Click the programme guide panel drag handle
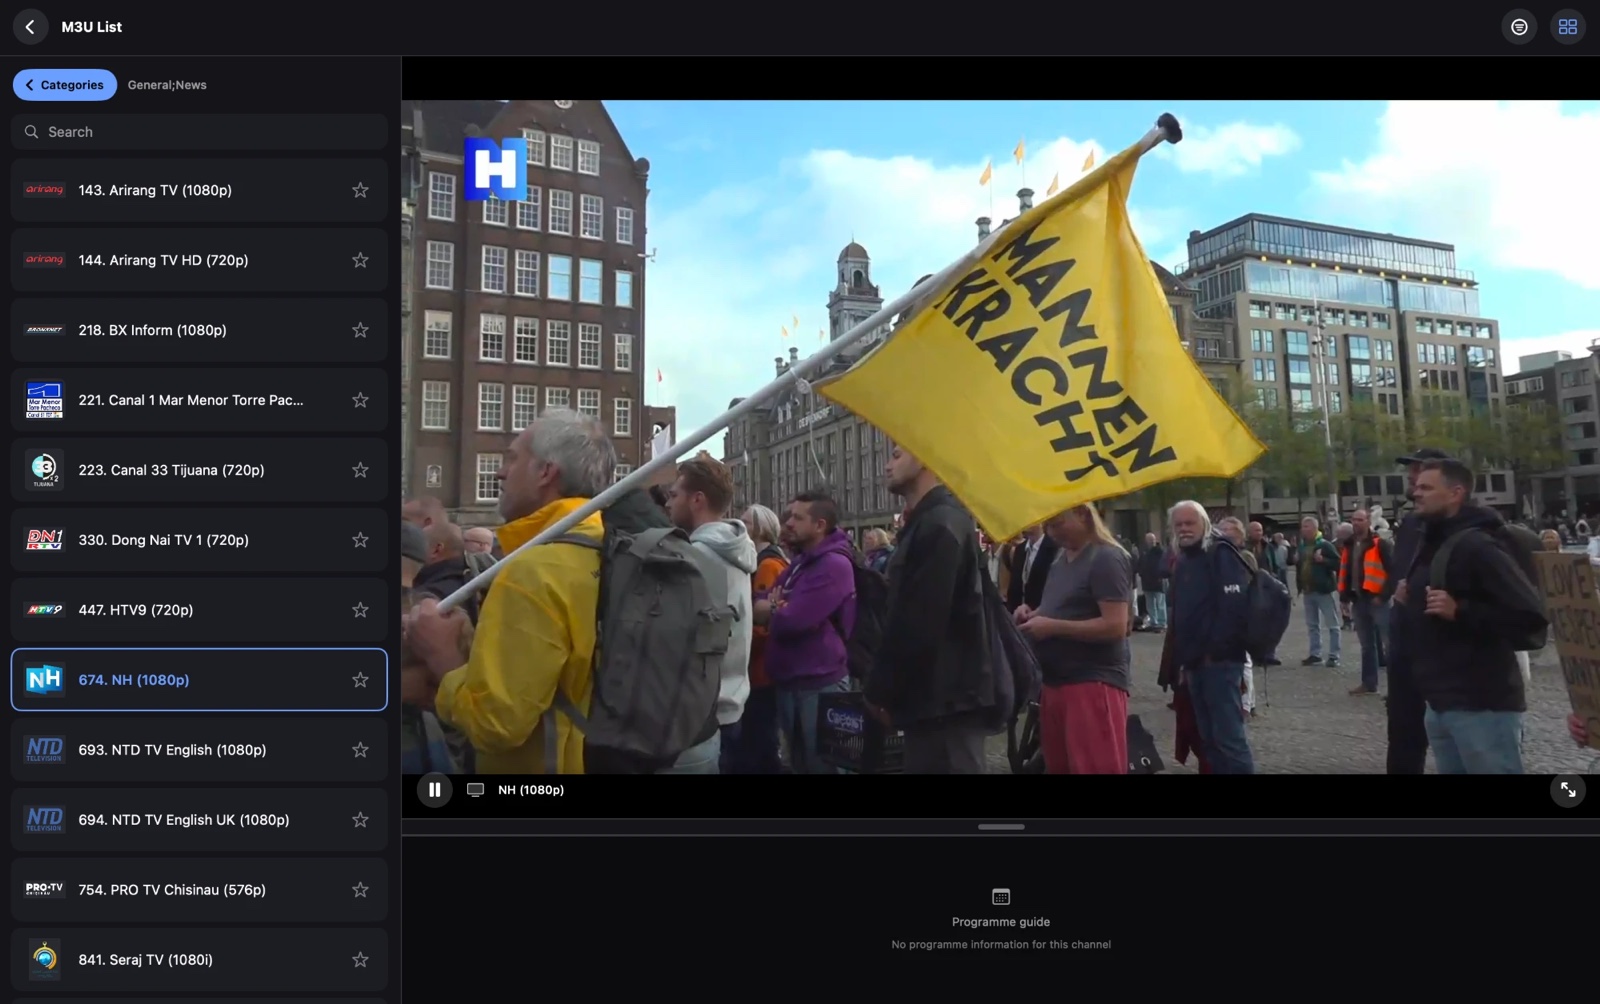The width and height of the screenshot is (1600, 1004). [x=1001, y=827]
